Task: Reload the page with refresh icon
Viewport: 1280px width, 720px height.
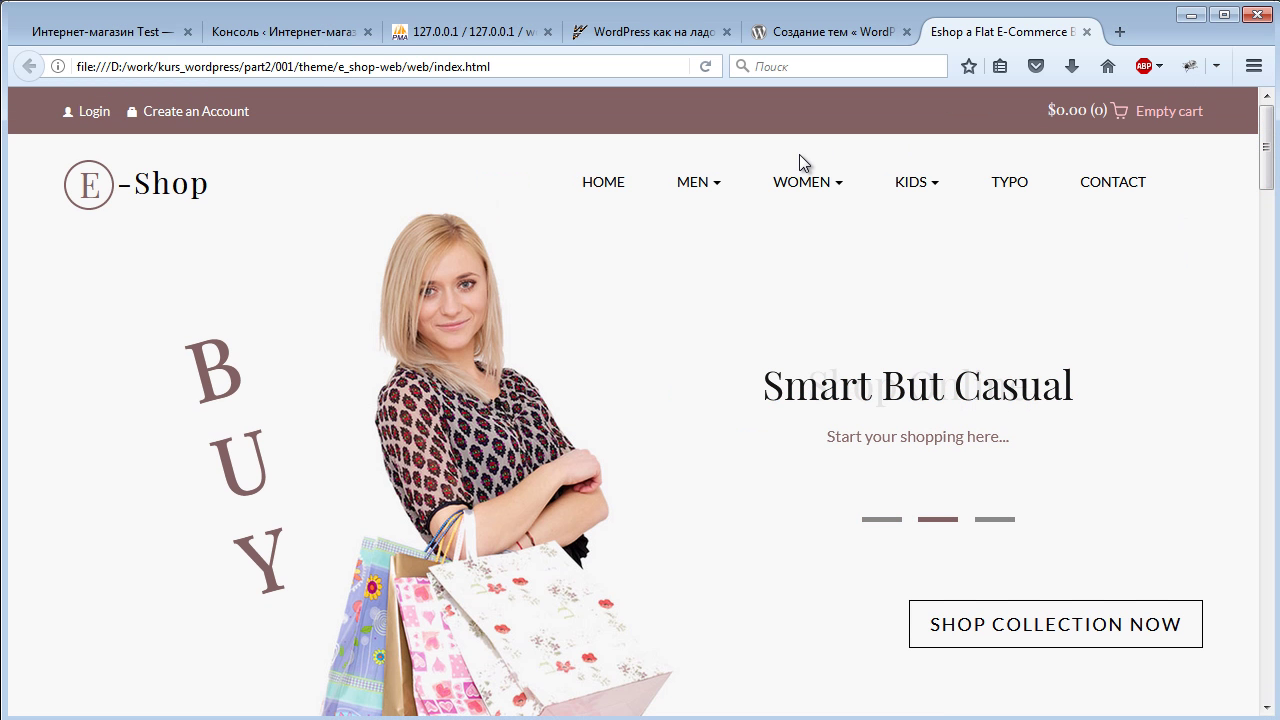Action: click(x=705, y=66)
